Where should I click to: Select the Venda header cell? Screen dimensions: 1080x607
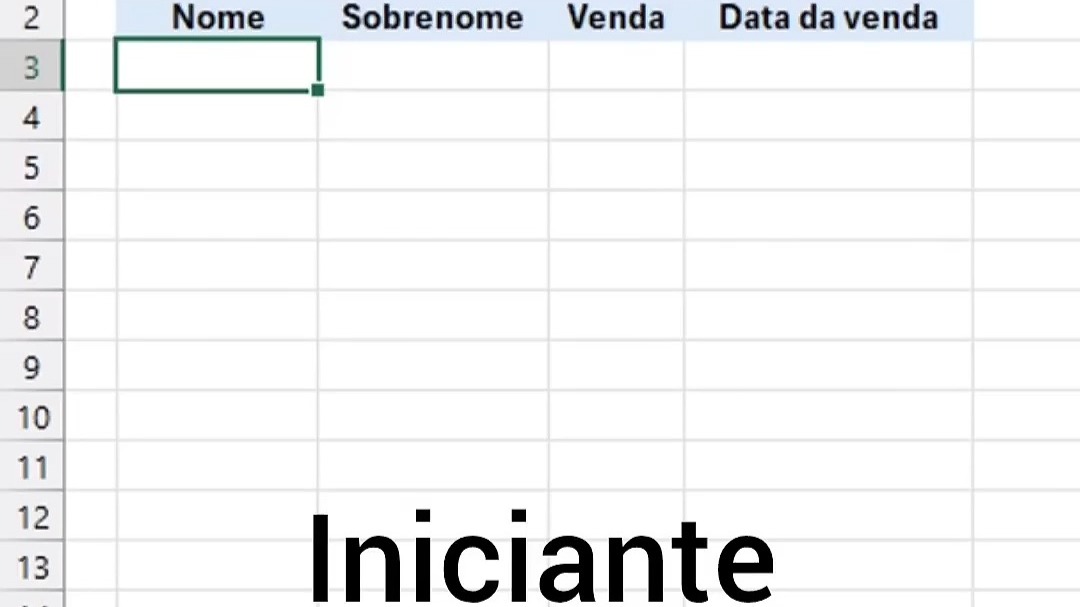pos(616,19)
